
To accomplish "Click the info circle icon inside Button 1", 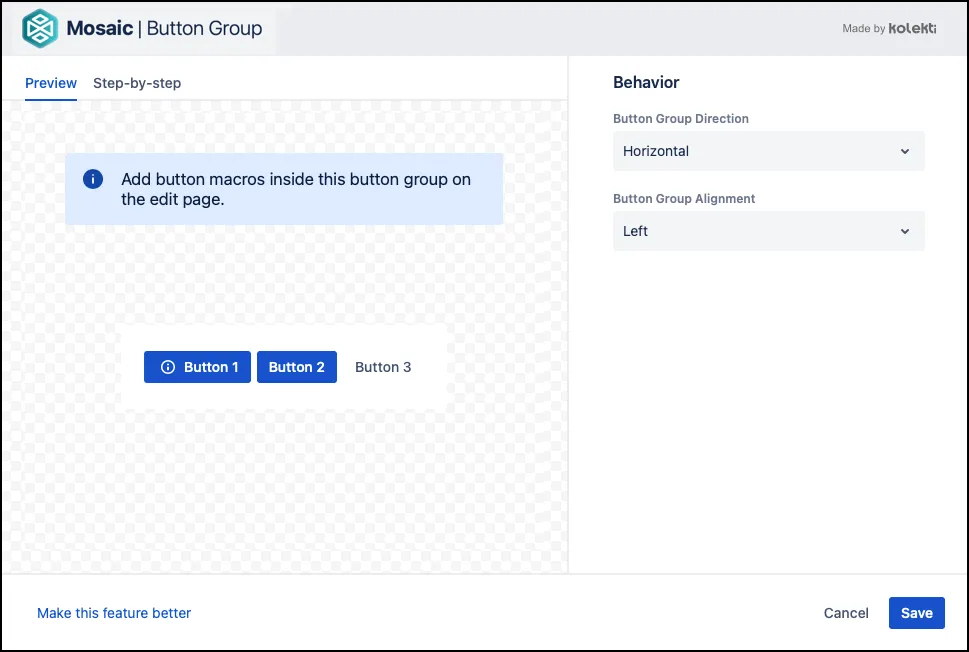I will click(x=167, y=367).
